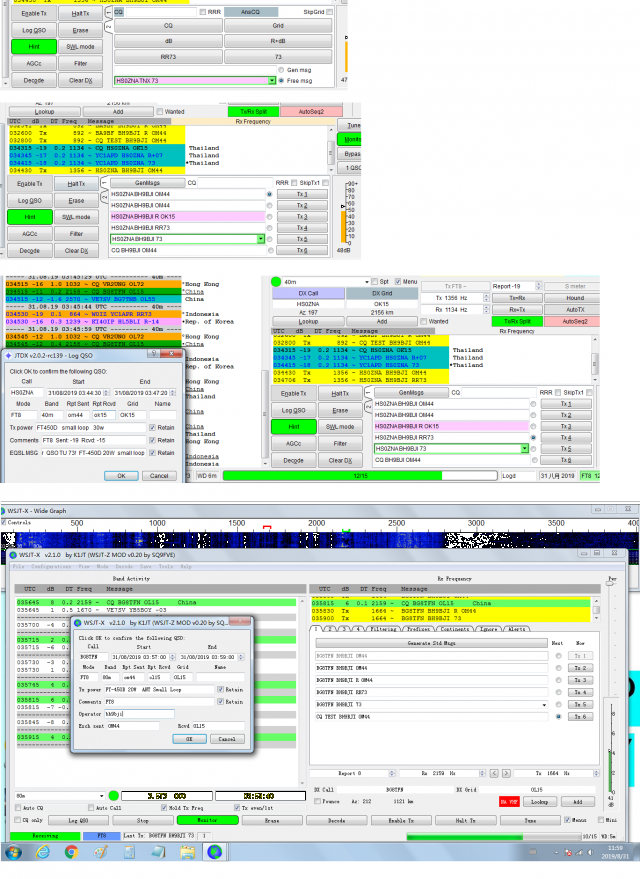Switch to the Prefixes tab
This screenshot has height=879, width=640.
pyautogui.click(x=418, y=629)
